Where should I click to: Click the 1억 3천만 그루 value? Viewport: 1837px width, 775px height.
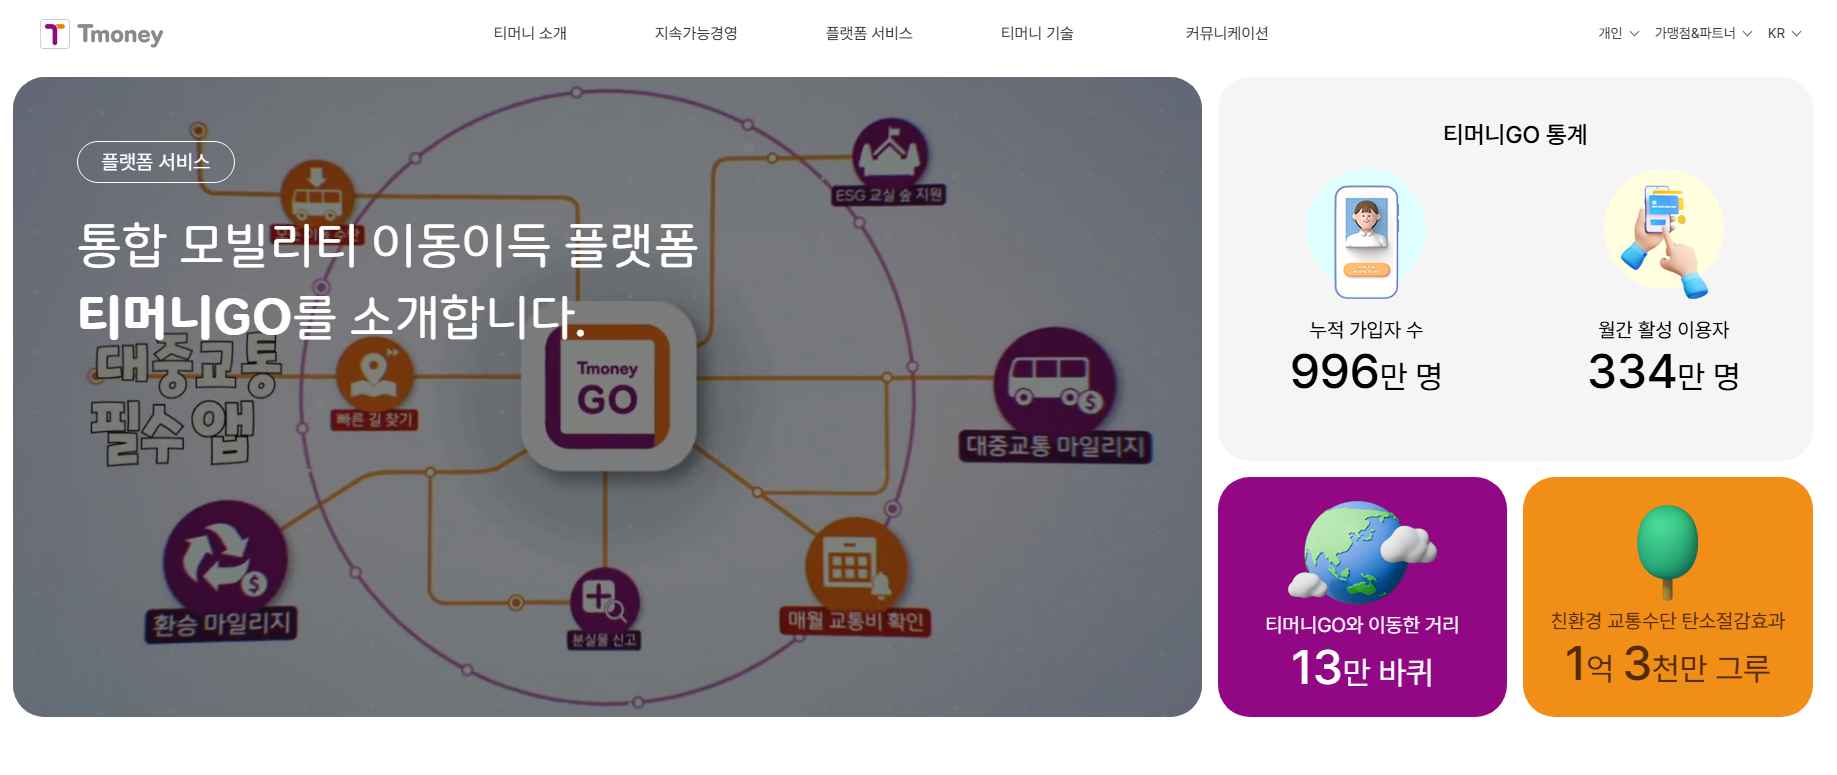coord(1667,664)
